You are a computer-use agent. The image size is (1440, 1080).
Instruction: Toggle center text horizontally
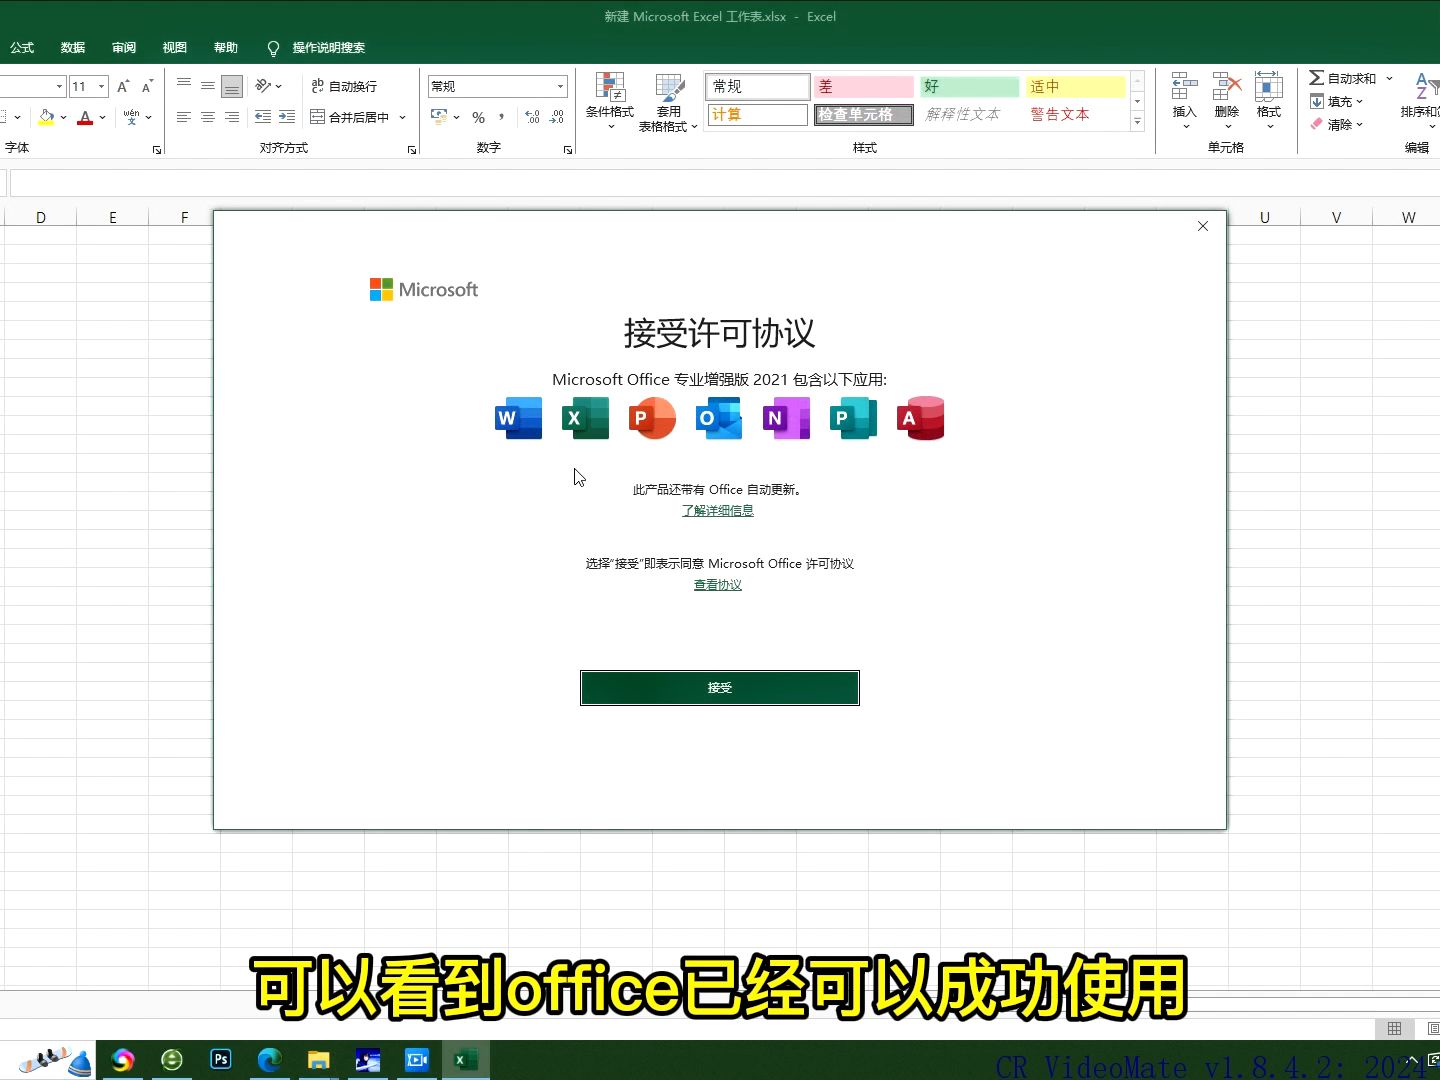(x=208, y=117)
